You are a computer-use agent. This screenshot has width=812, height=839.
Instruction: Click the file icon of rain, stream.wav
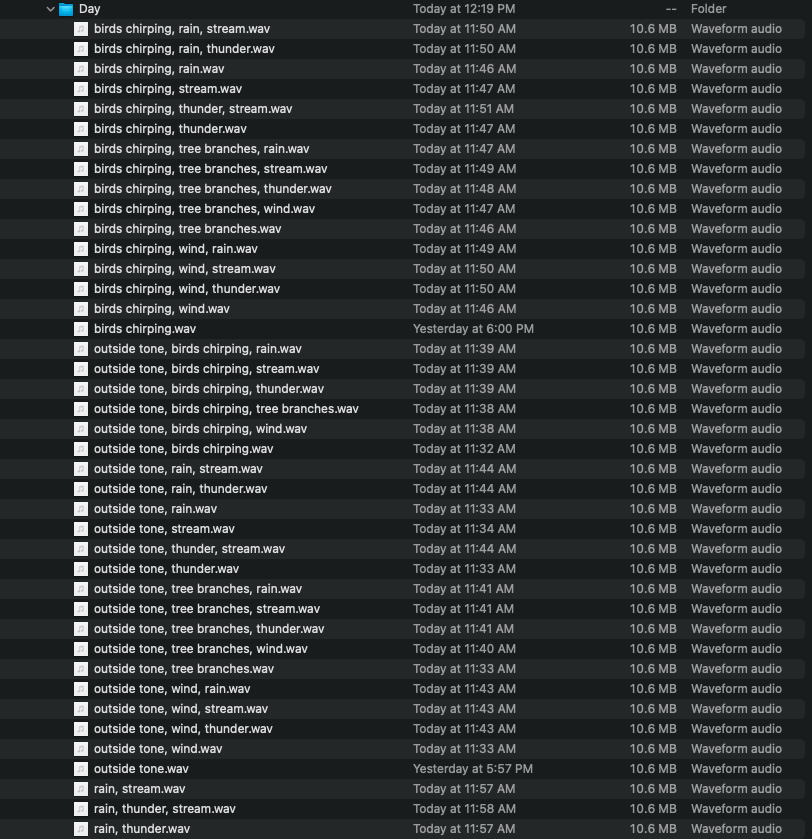tap(81, 789)
